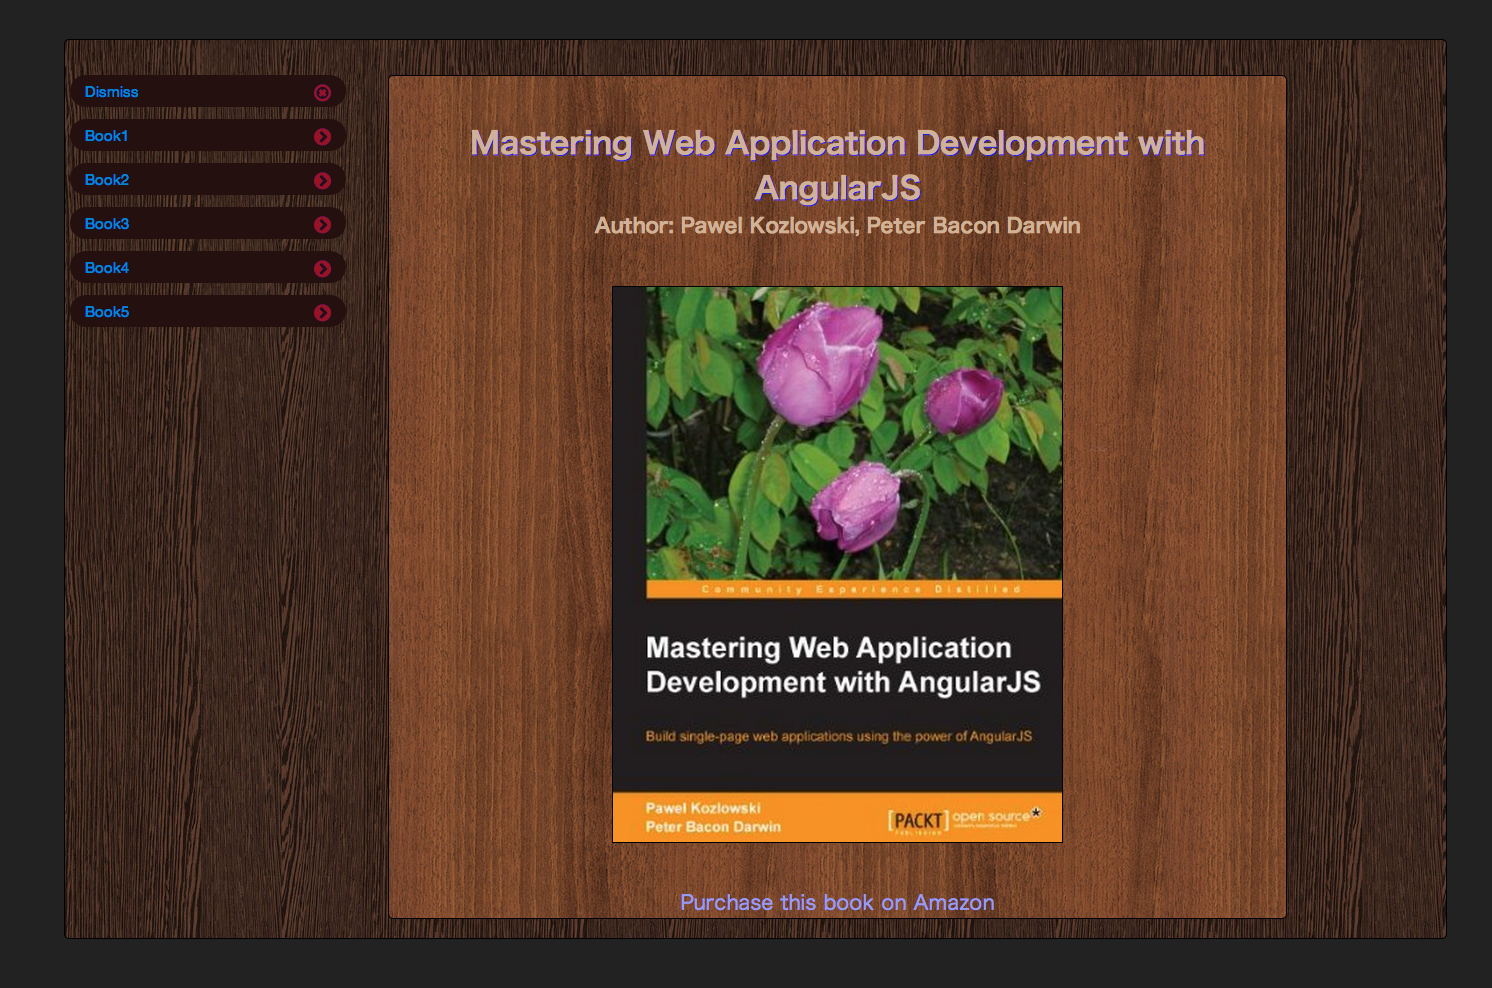Click the arrow icon on Book4 row
Viewport: 1492px width, 988px height.
pyautogui.click(x=322, y=269)
